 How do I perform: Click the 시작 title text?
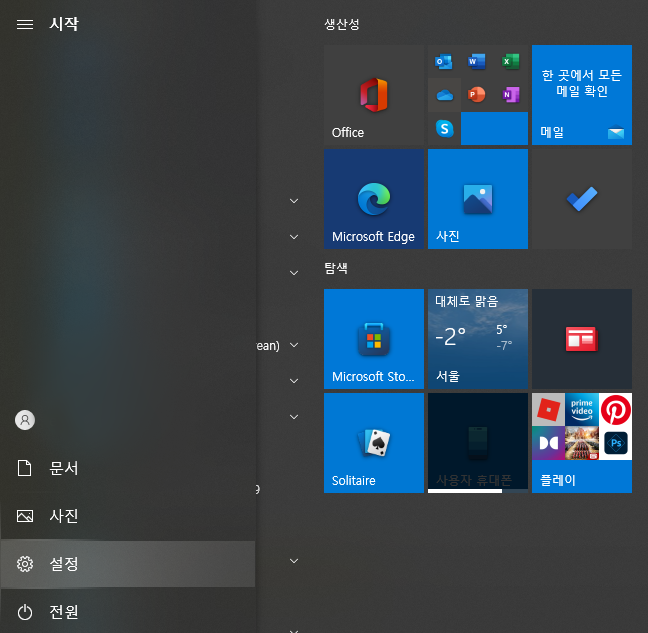(64, 24)
